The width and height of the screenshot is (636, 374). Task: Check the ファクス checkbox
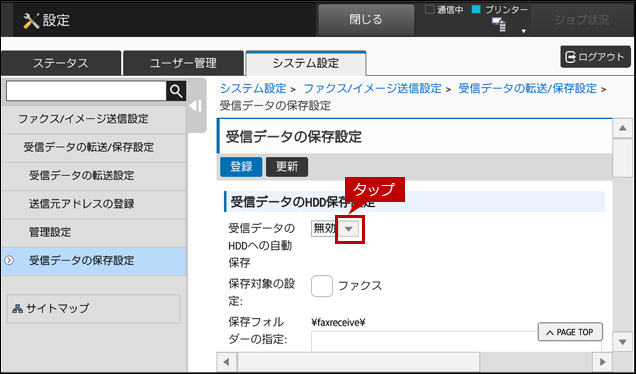point(322,286)
